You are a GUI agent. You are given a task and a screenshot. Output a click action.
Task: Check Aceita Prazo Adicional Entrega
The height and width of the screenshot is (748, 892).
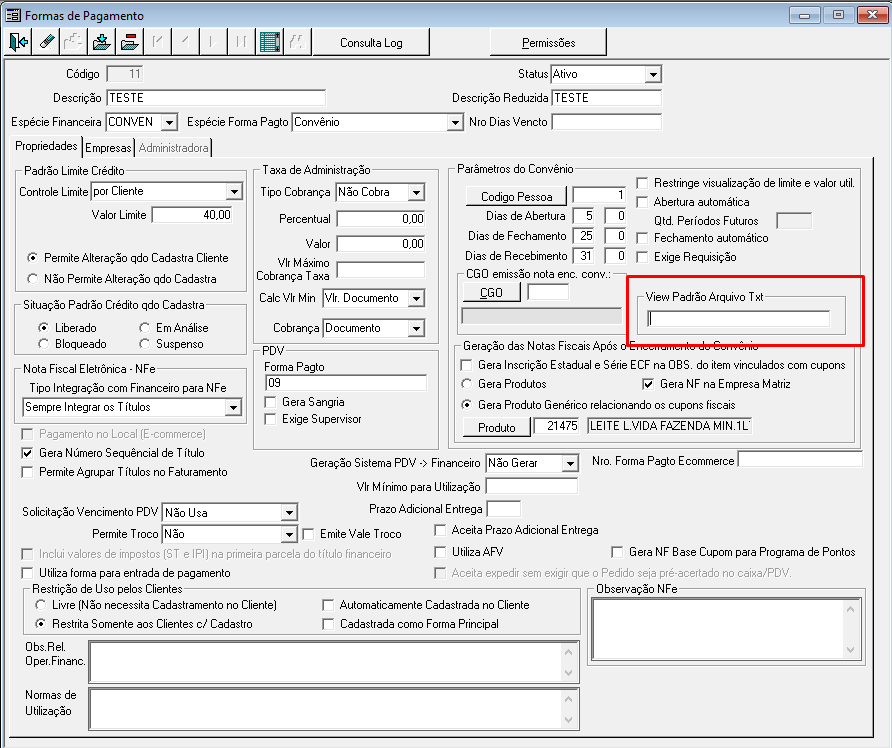point(440,530)
